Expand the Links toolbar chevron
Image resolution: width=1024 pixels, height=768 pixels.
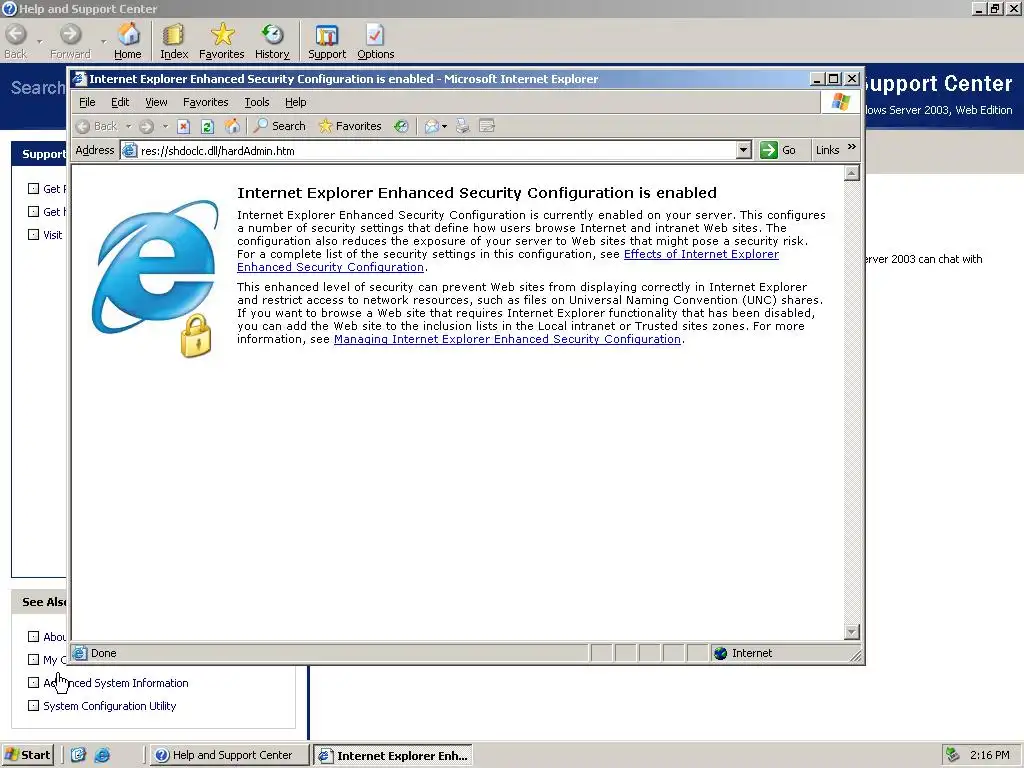852,148
